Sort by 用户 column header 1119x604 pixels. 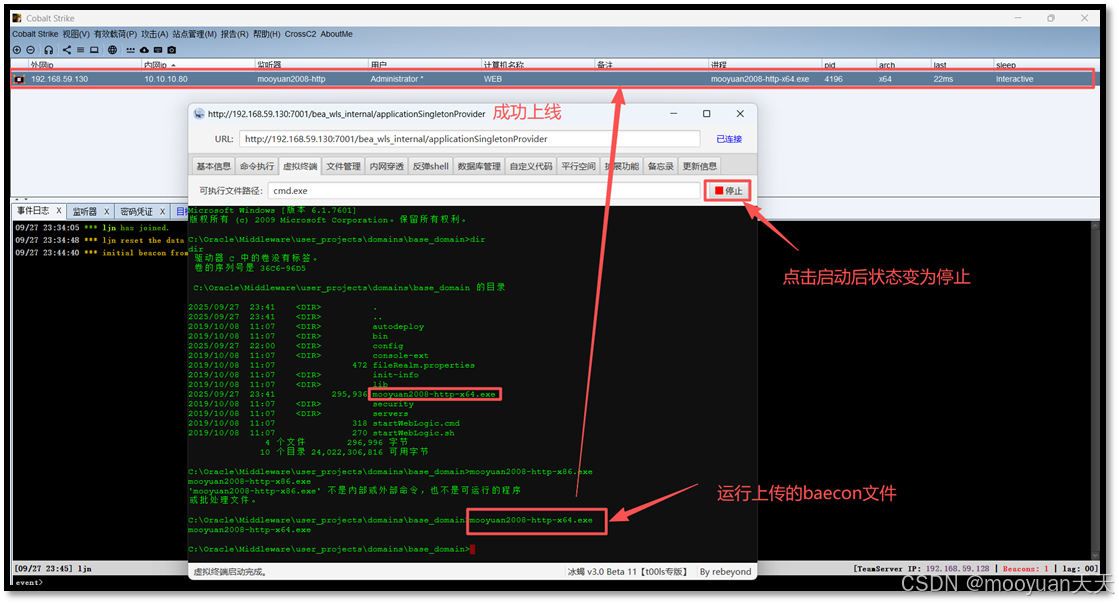[x=424, y=65]
